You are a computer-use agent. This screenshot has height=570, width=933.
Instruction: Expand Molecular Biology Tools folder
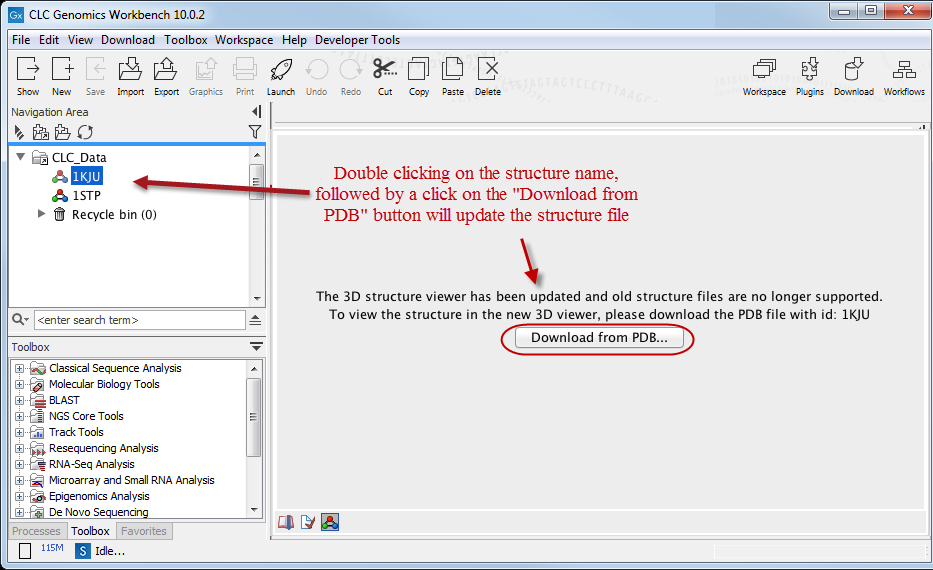tap(19, 384)
